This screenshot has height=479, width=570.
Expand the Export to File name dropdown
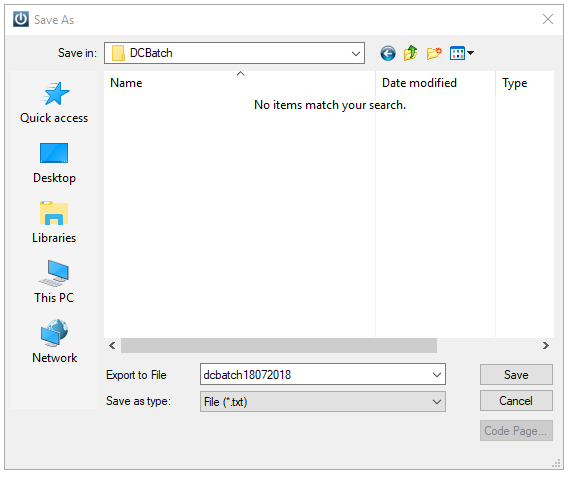(437, 374)
